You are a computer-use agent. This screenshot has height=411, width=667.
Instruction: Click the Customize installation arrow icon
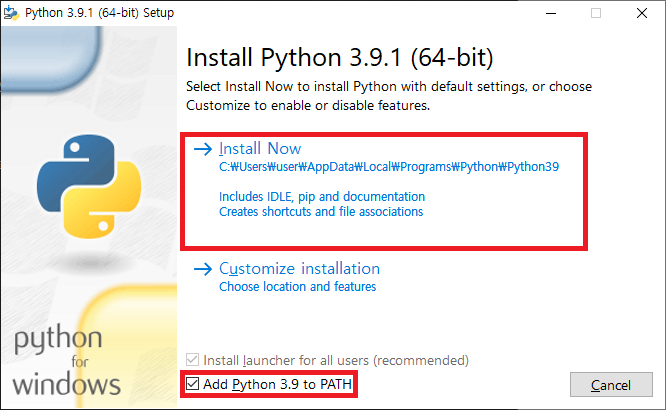point(203,269)
